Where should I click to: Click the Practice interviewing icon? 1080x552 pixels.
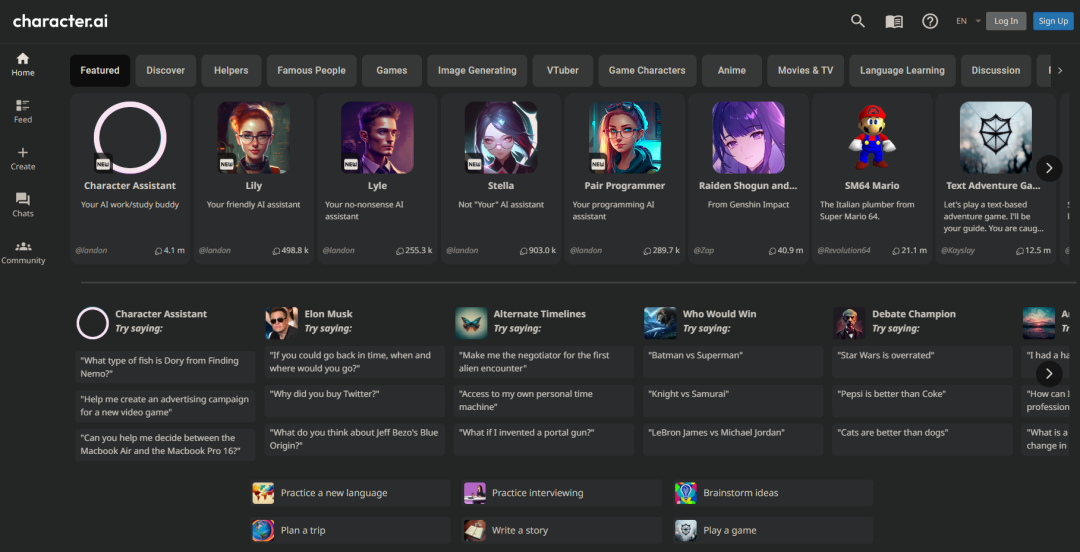pyautogui.click(x=475, y=493)
